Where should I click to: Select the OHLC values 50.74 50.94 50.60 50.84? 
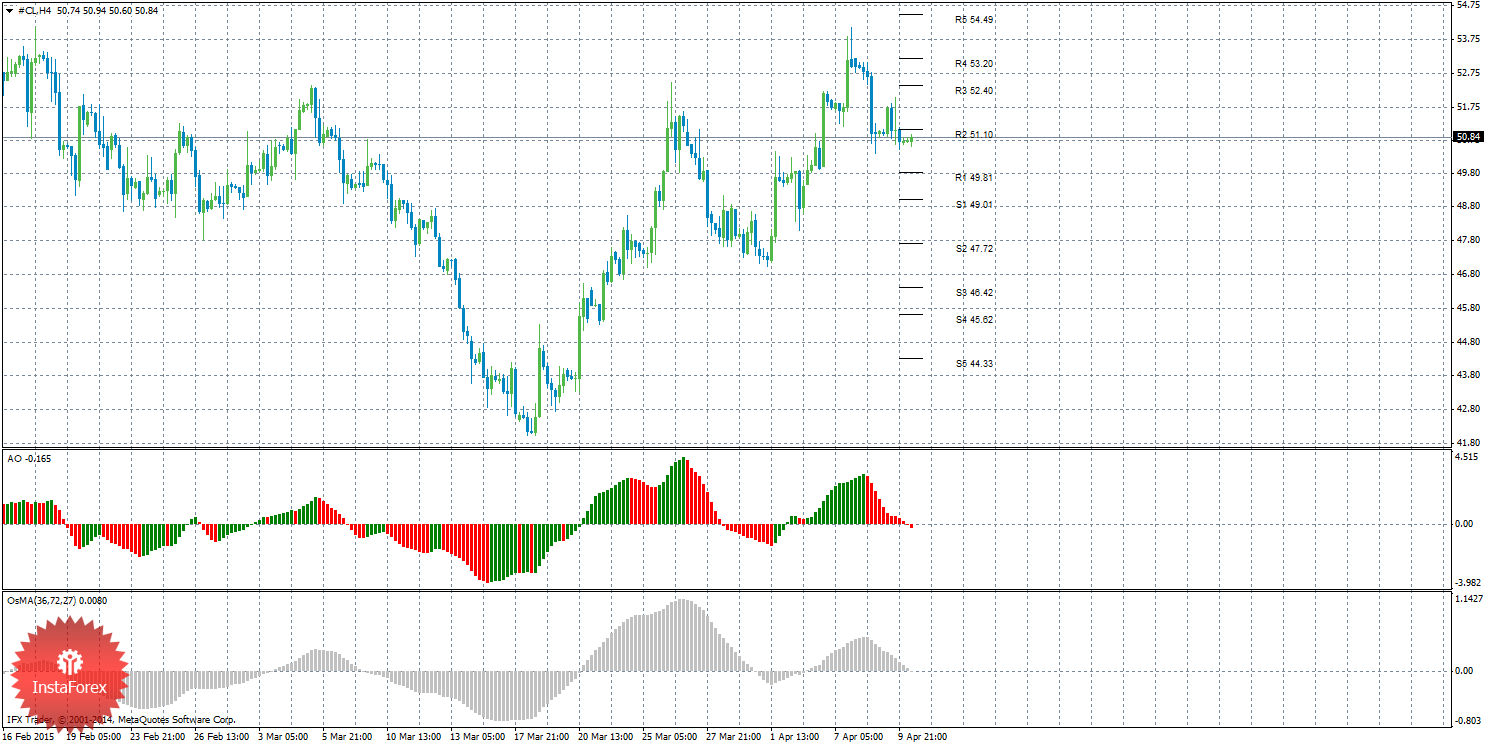107,10
